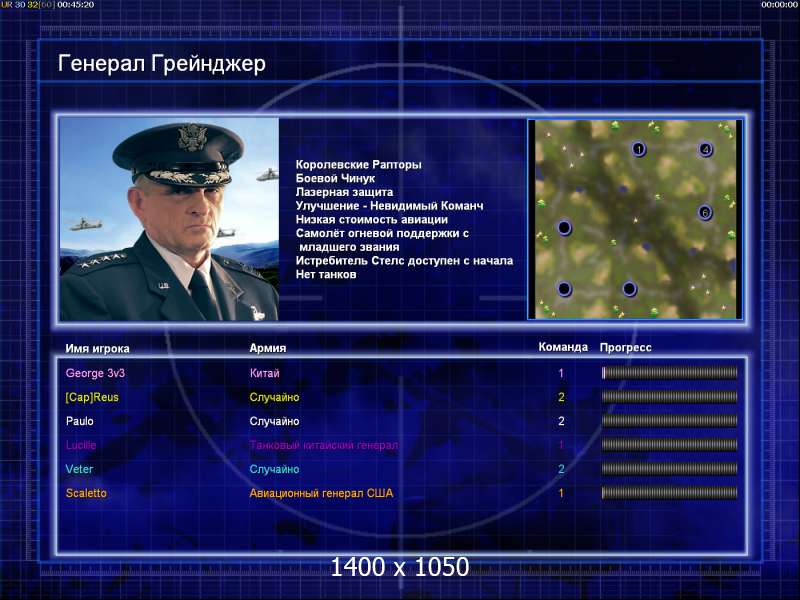Select start position 6 on the minimap
The height and width of the screenshot is (600, 800).
(x=705, y=212)
